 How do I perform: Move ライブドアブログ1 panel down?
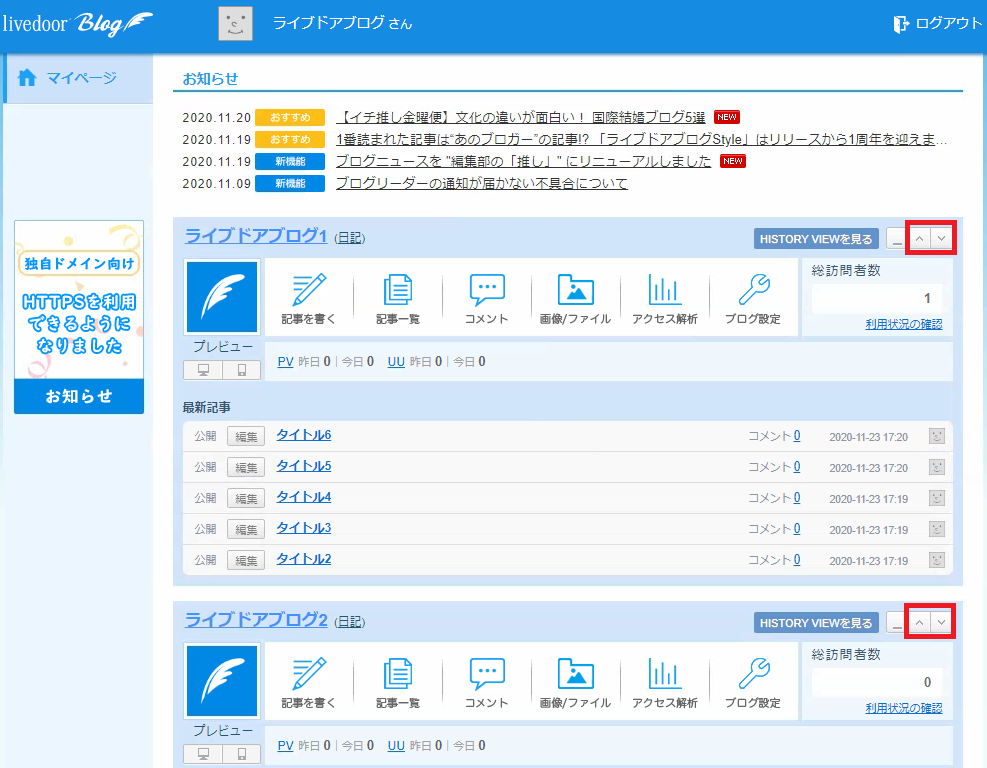click(941, 239)
